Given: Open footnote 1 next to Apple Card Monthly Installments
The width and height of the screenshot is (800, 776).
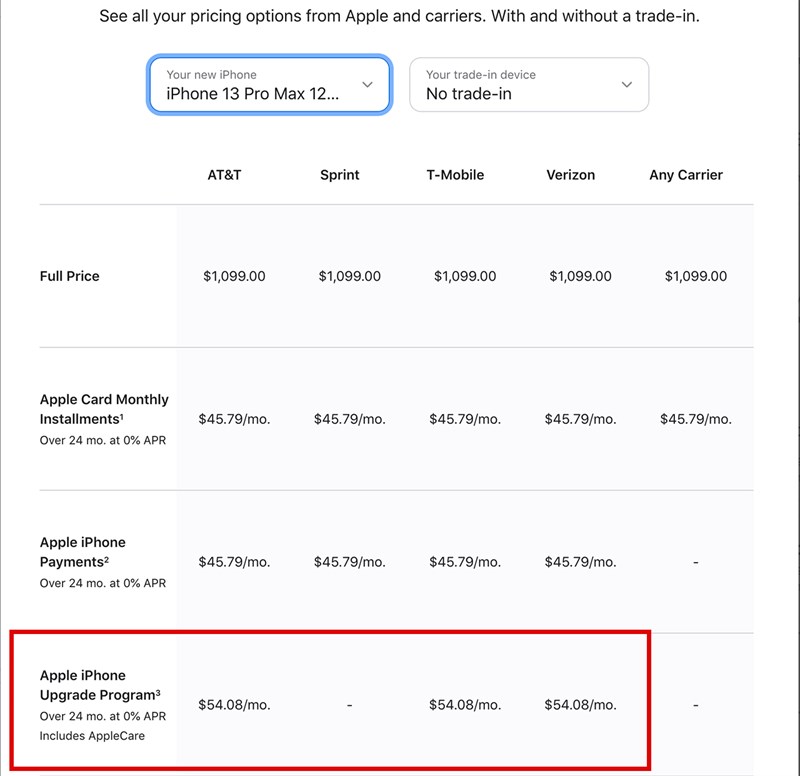Looking at the screenshot, I should coord(121,416).
